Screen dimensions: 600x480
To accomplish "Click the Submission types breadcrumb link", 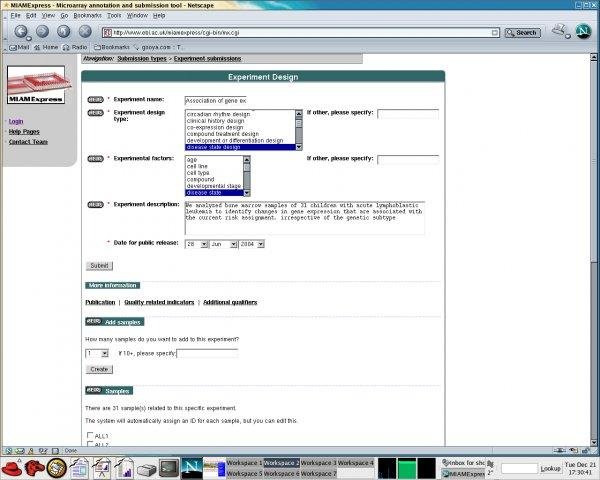I will pos(142,59).
